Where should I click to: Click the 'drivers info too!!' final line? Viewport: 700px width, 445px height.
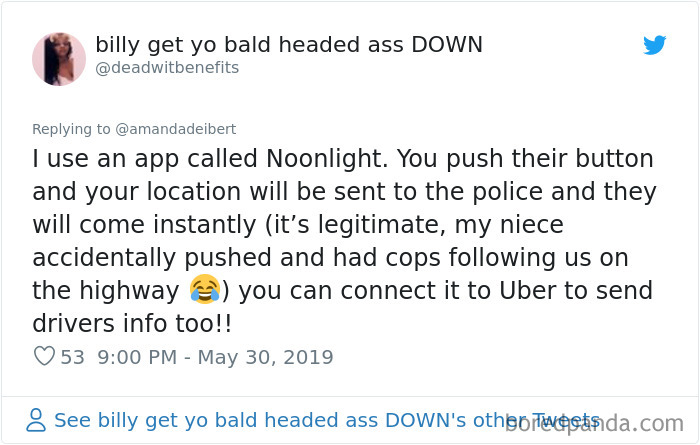point(132,323)
